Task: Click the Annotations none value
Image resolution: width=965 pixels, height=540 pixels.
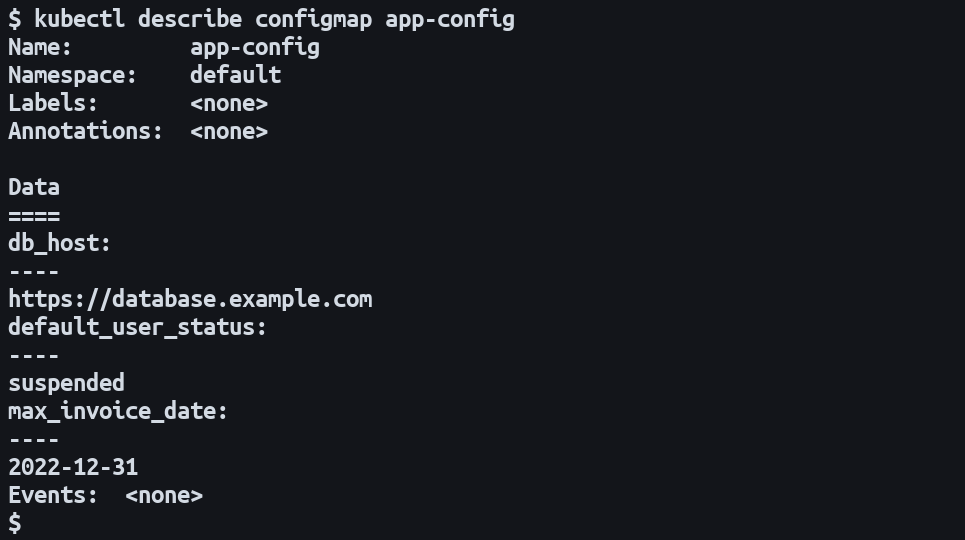Action: (228, 131)
